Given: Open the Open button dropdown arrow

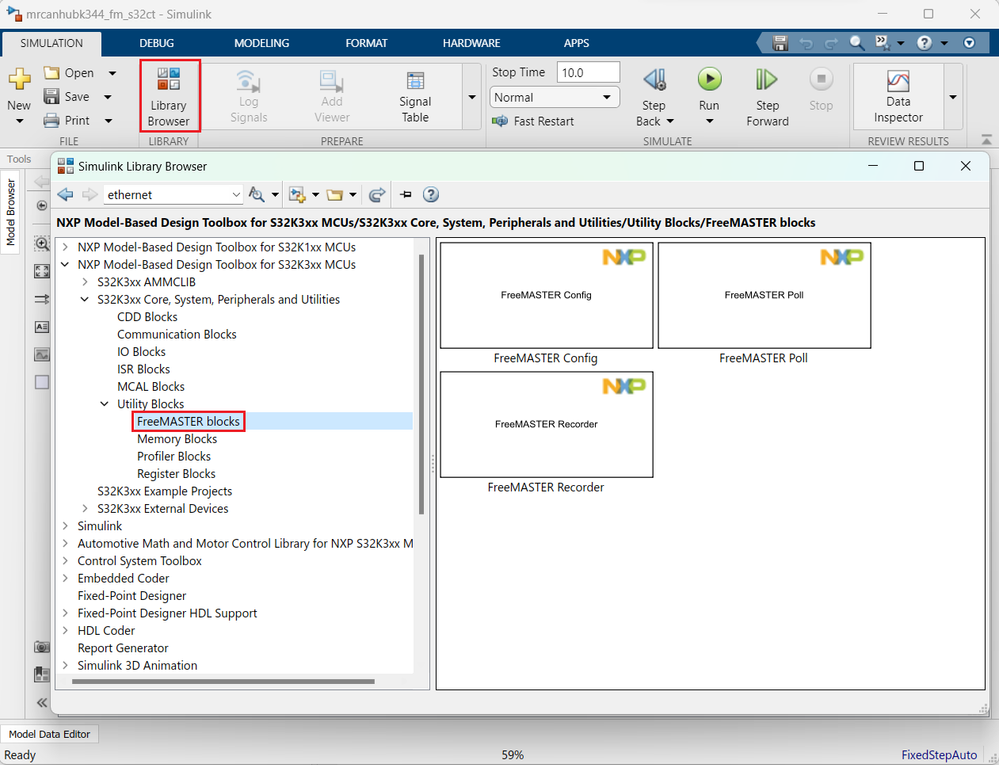Looking at the screenshot, I should pyautogui.click(x=112, y=73).
